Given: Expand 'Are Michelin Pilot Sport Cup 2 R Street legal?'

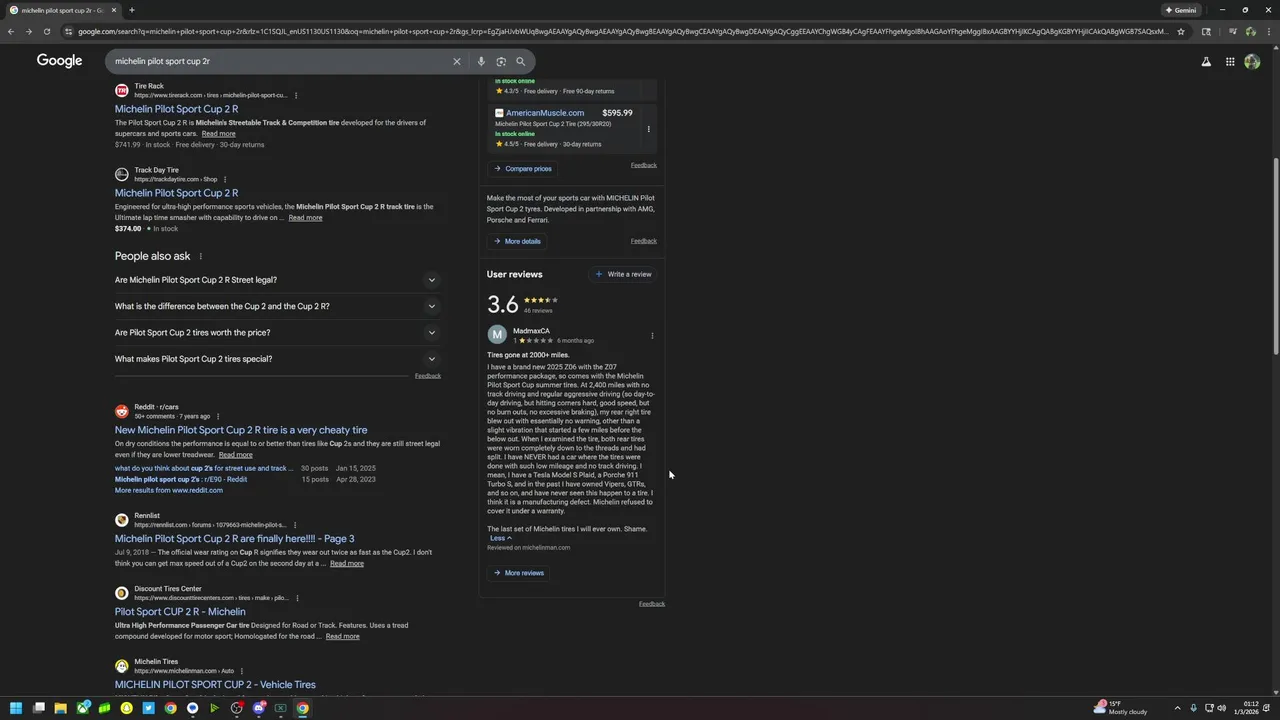Looking at the screenshot, I should click(x=277, y=280).
